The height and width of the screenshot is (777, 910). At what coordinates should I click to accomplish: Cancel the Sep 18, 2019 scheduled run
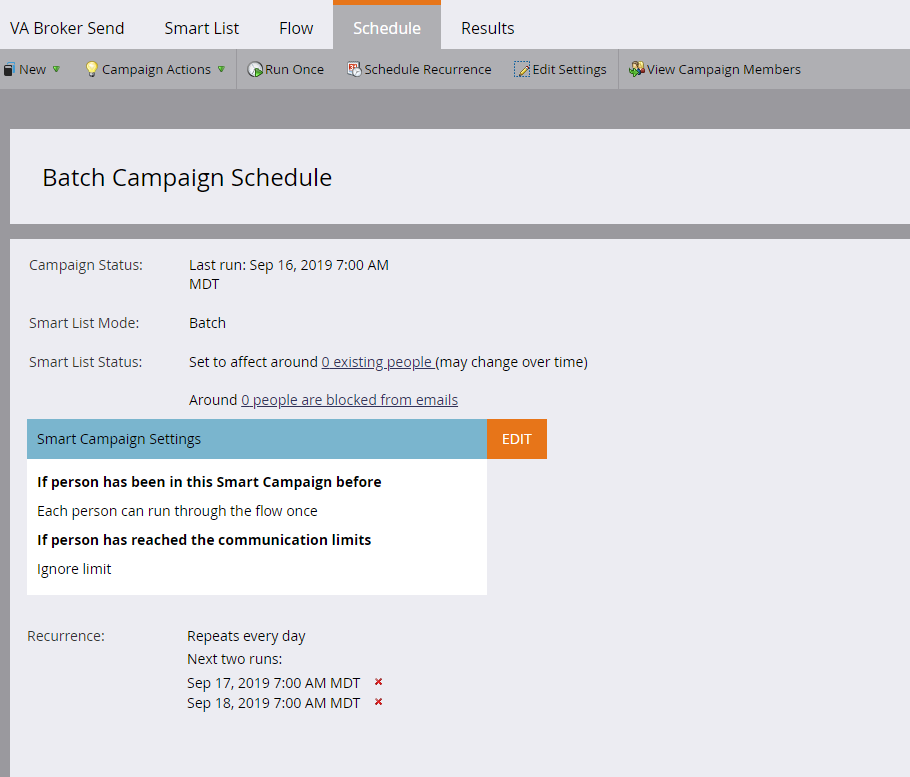[x=378, y=702]
